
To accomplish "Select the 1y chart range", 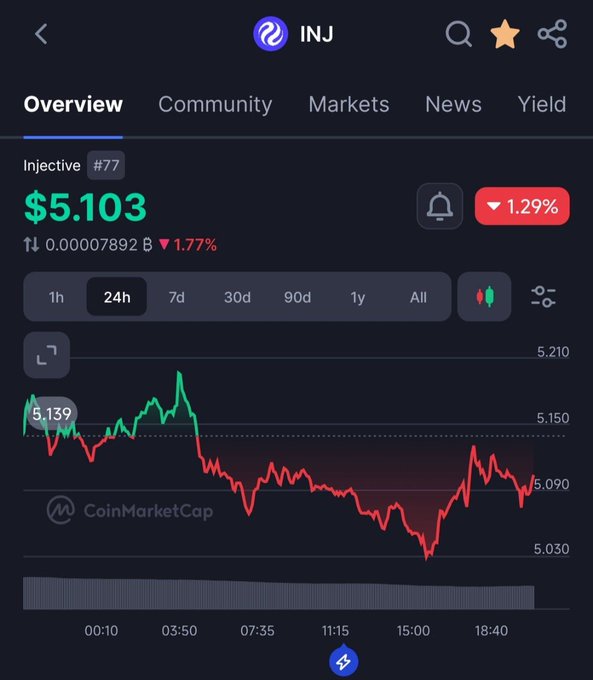I will coord(357,298).
